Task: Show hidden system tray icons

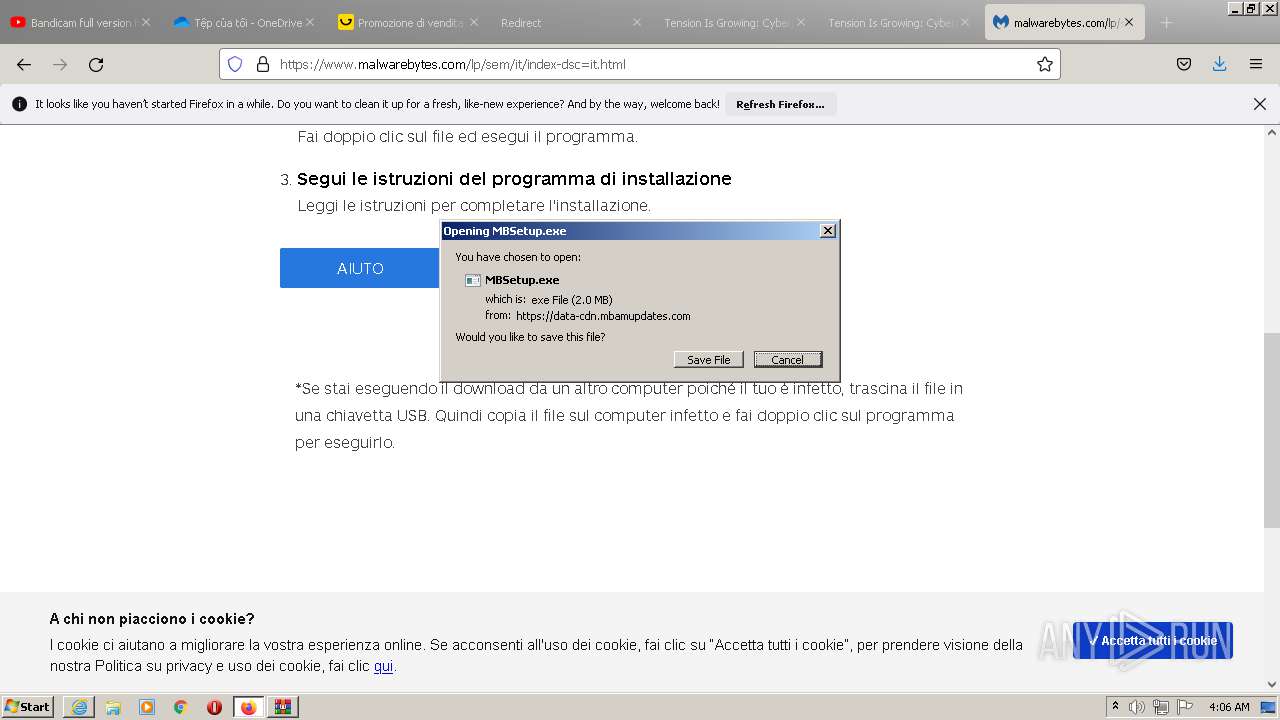Action: click(1115, 706)
